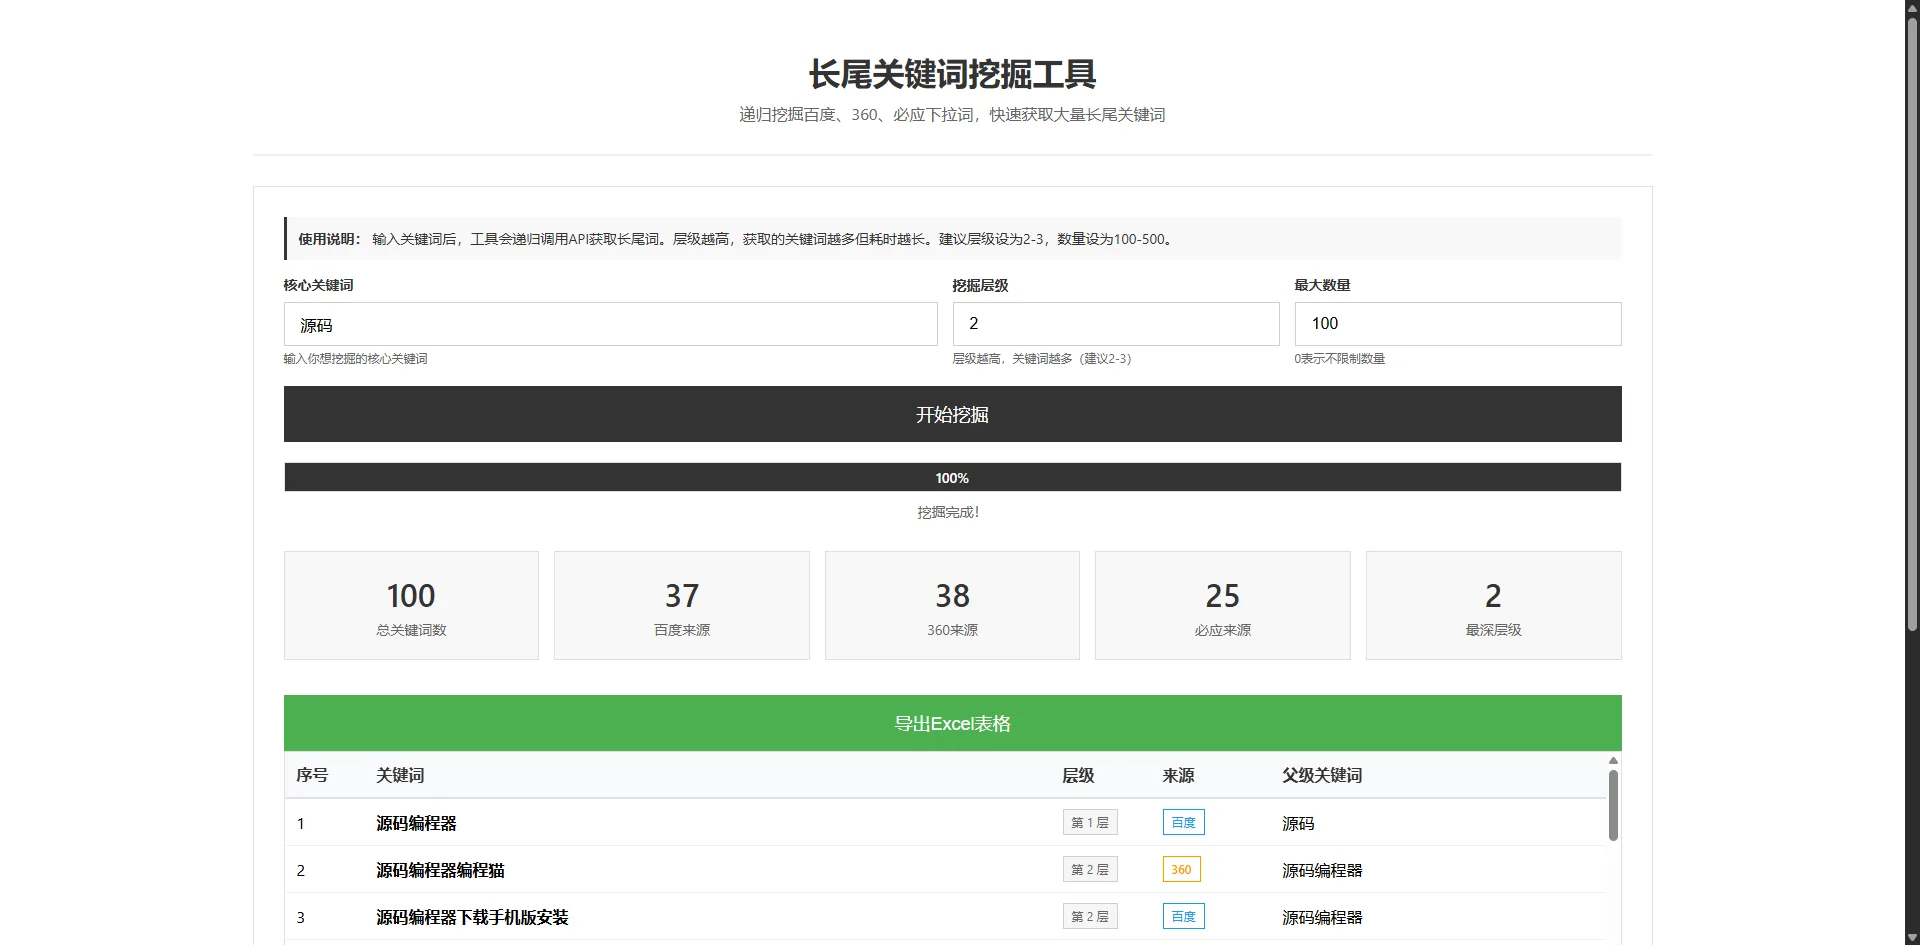
Task: Click the 必应来源 stat card
Action: (x=1223, y=606)
